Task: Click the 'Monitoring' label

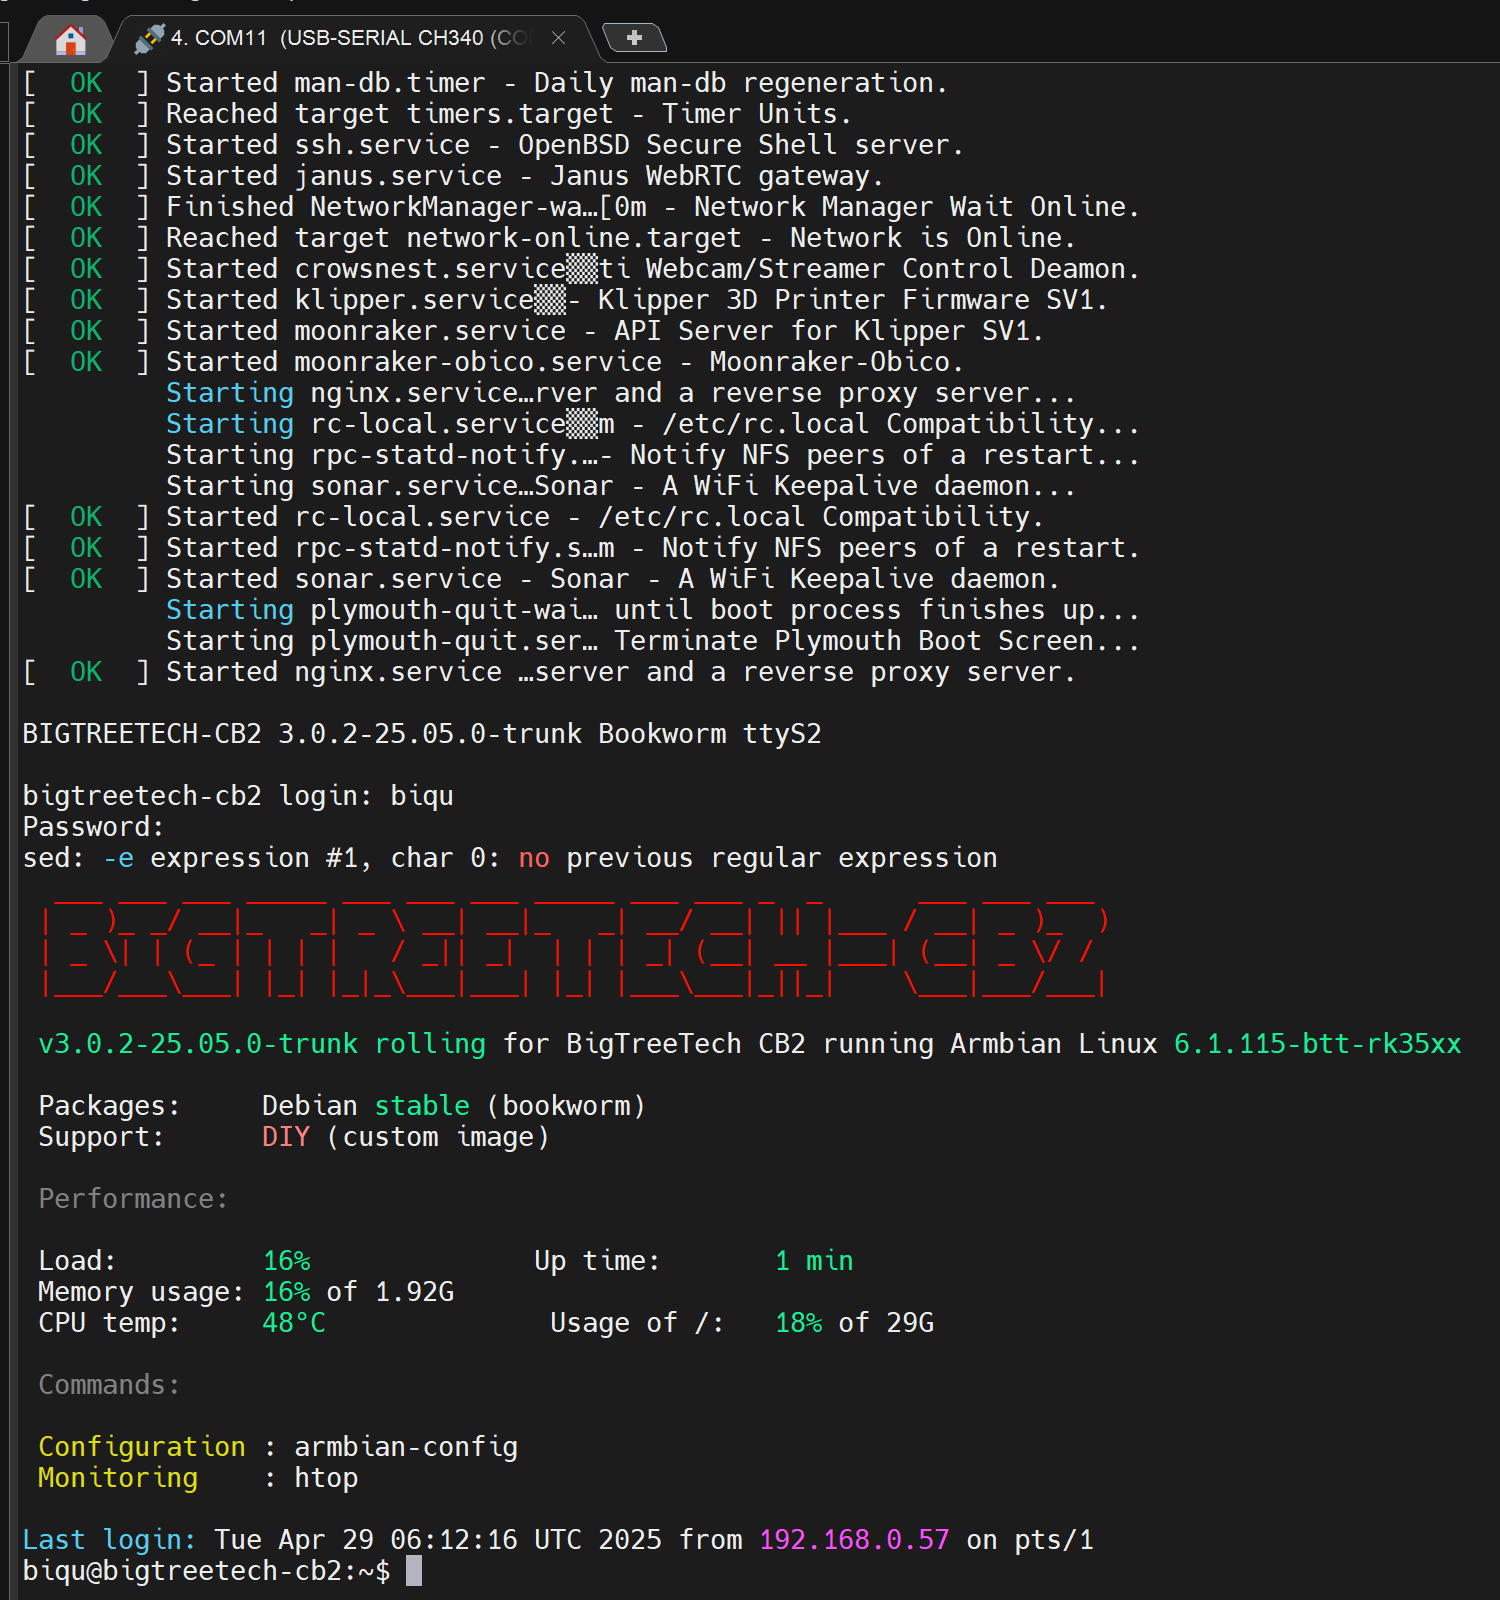Action: point(118,1478)
